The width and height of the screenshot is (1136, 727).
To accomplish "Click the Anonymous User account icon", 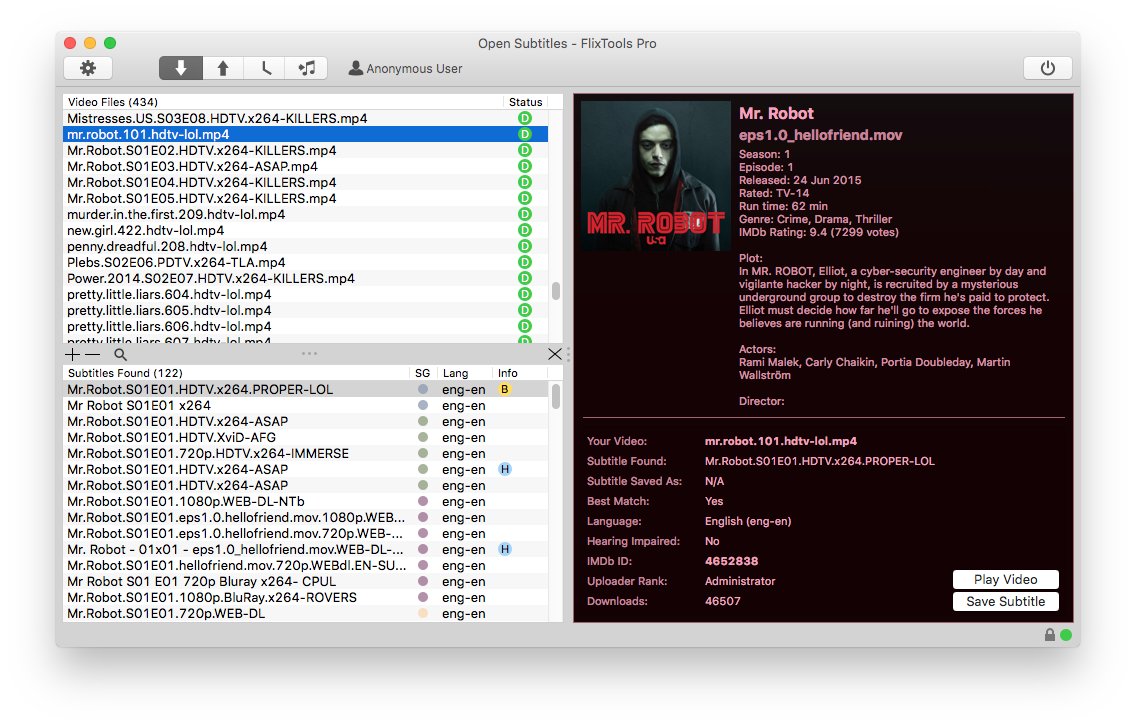I will tap(355, 68).
